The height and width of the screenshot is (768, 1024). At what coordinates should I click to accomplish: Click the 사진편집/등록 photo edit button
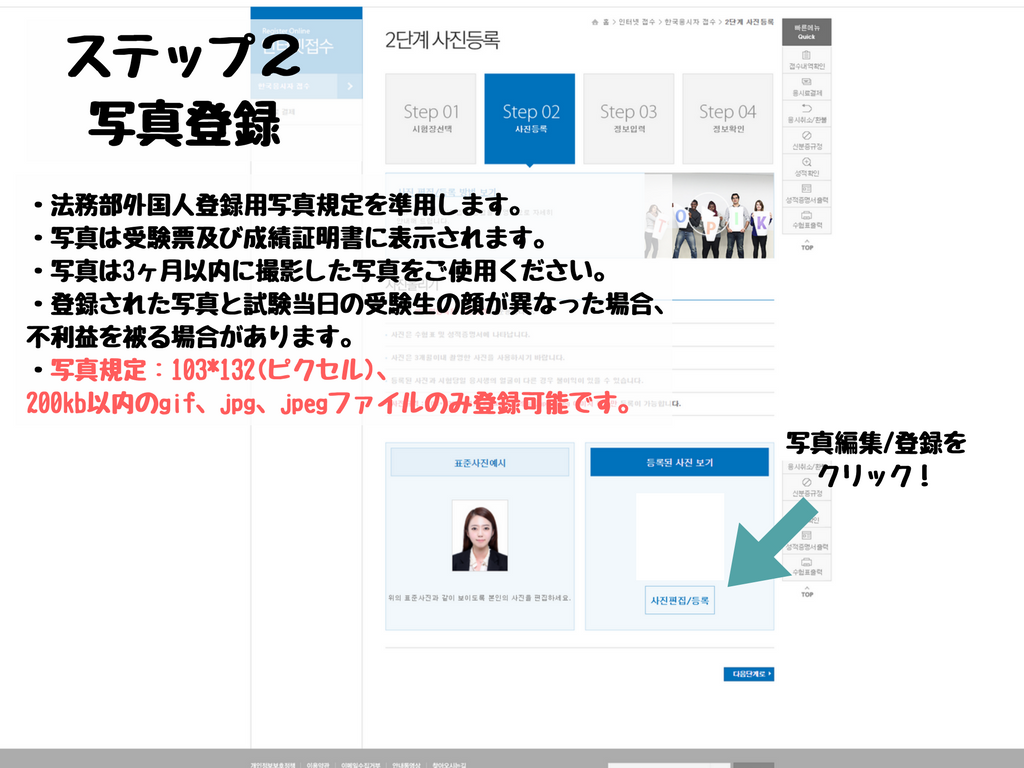(679, 600)
